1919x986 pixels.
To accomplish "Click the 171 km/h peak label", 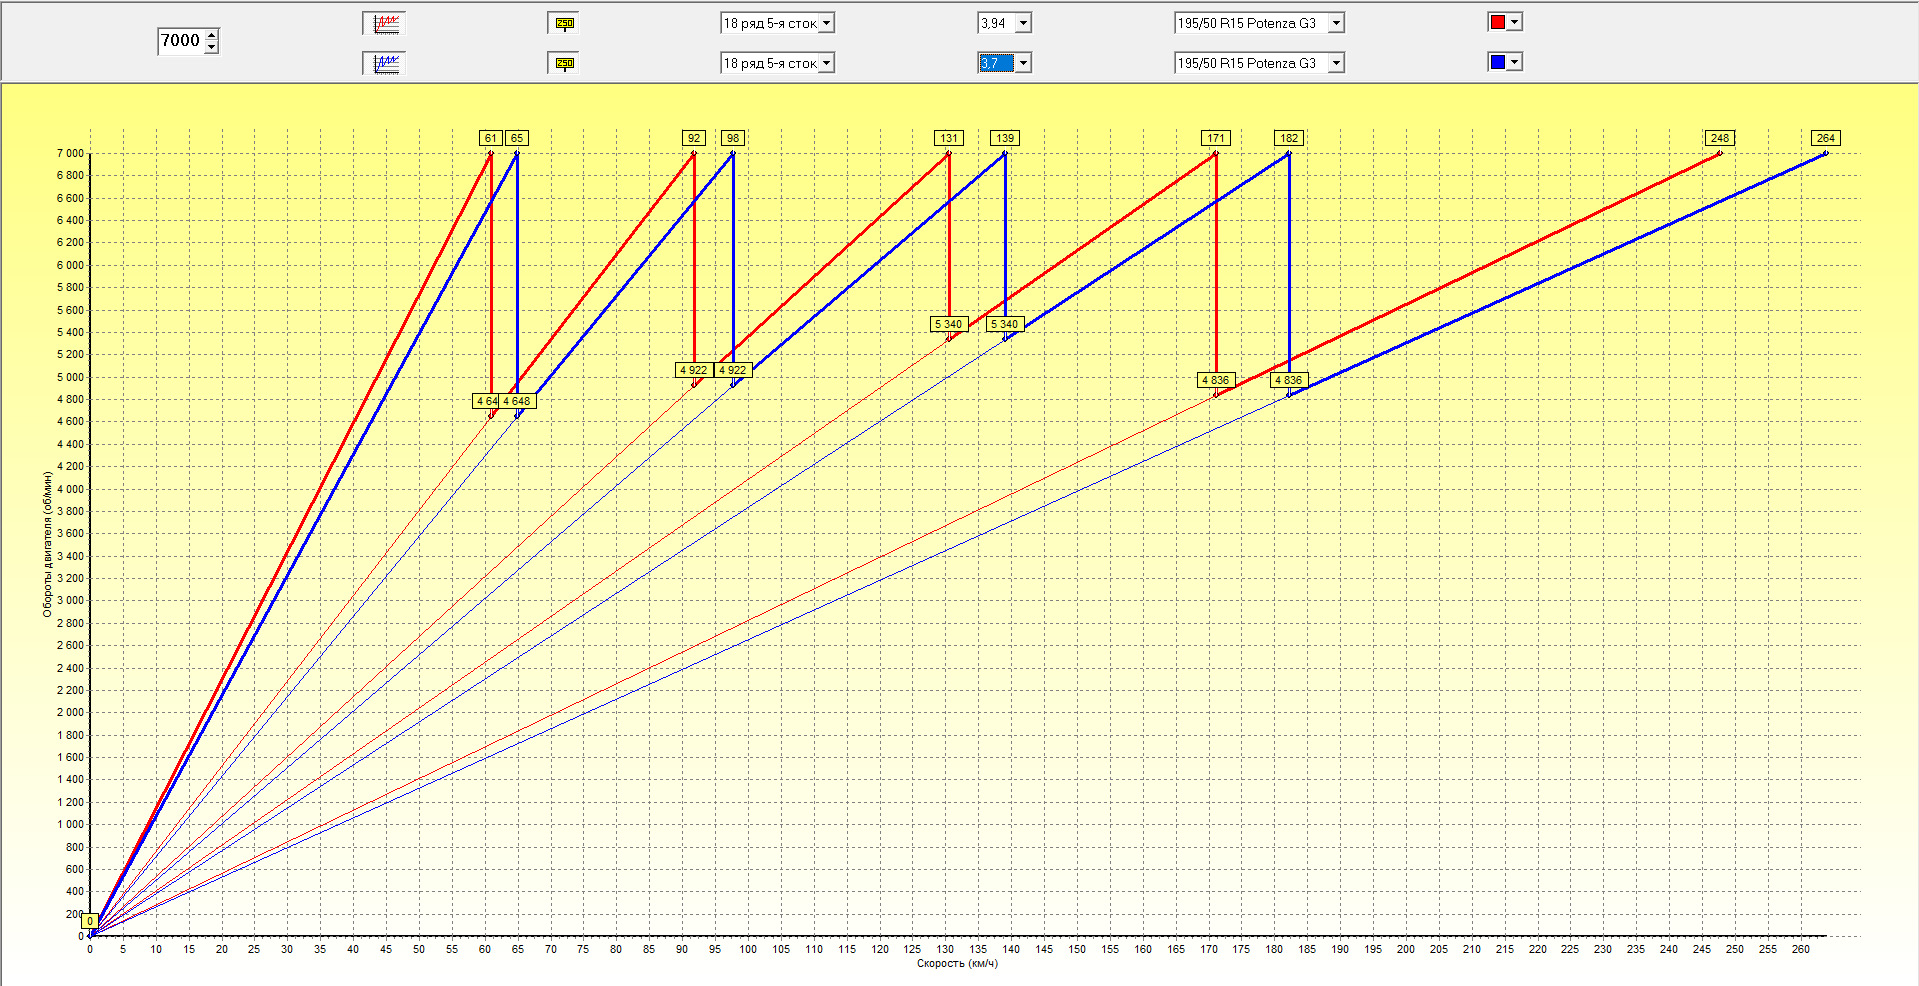I will pos(1216,138).
